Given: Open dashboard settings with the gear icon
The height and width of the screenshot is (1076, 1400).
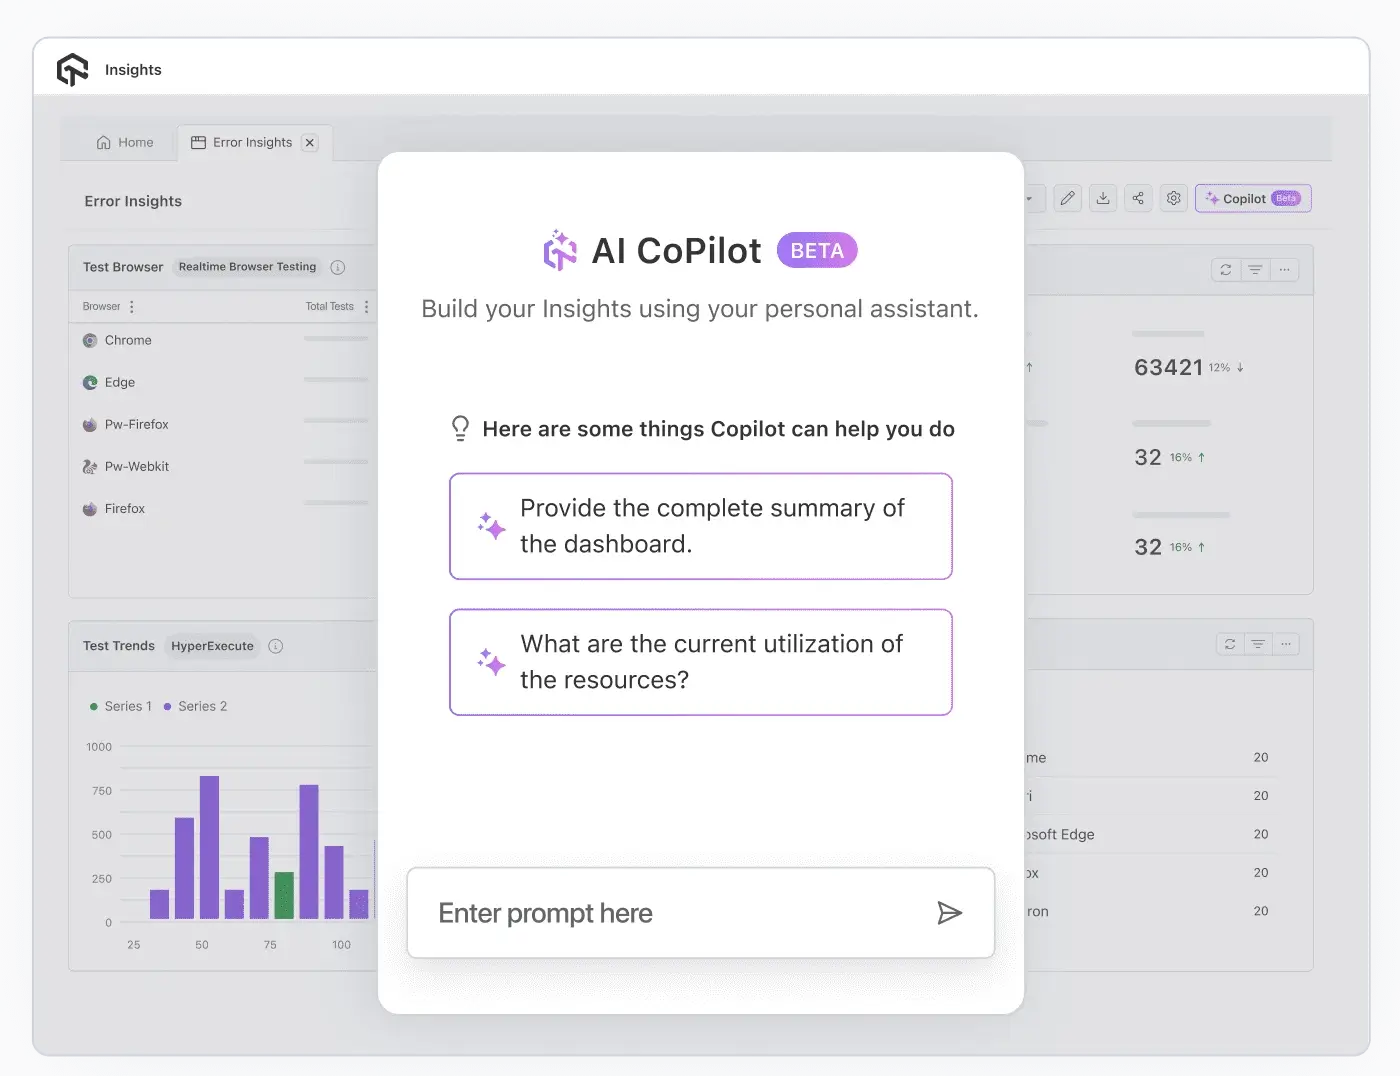Looking at the screenshot, I should point(1173,198).
